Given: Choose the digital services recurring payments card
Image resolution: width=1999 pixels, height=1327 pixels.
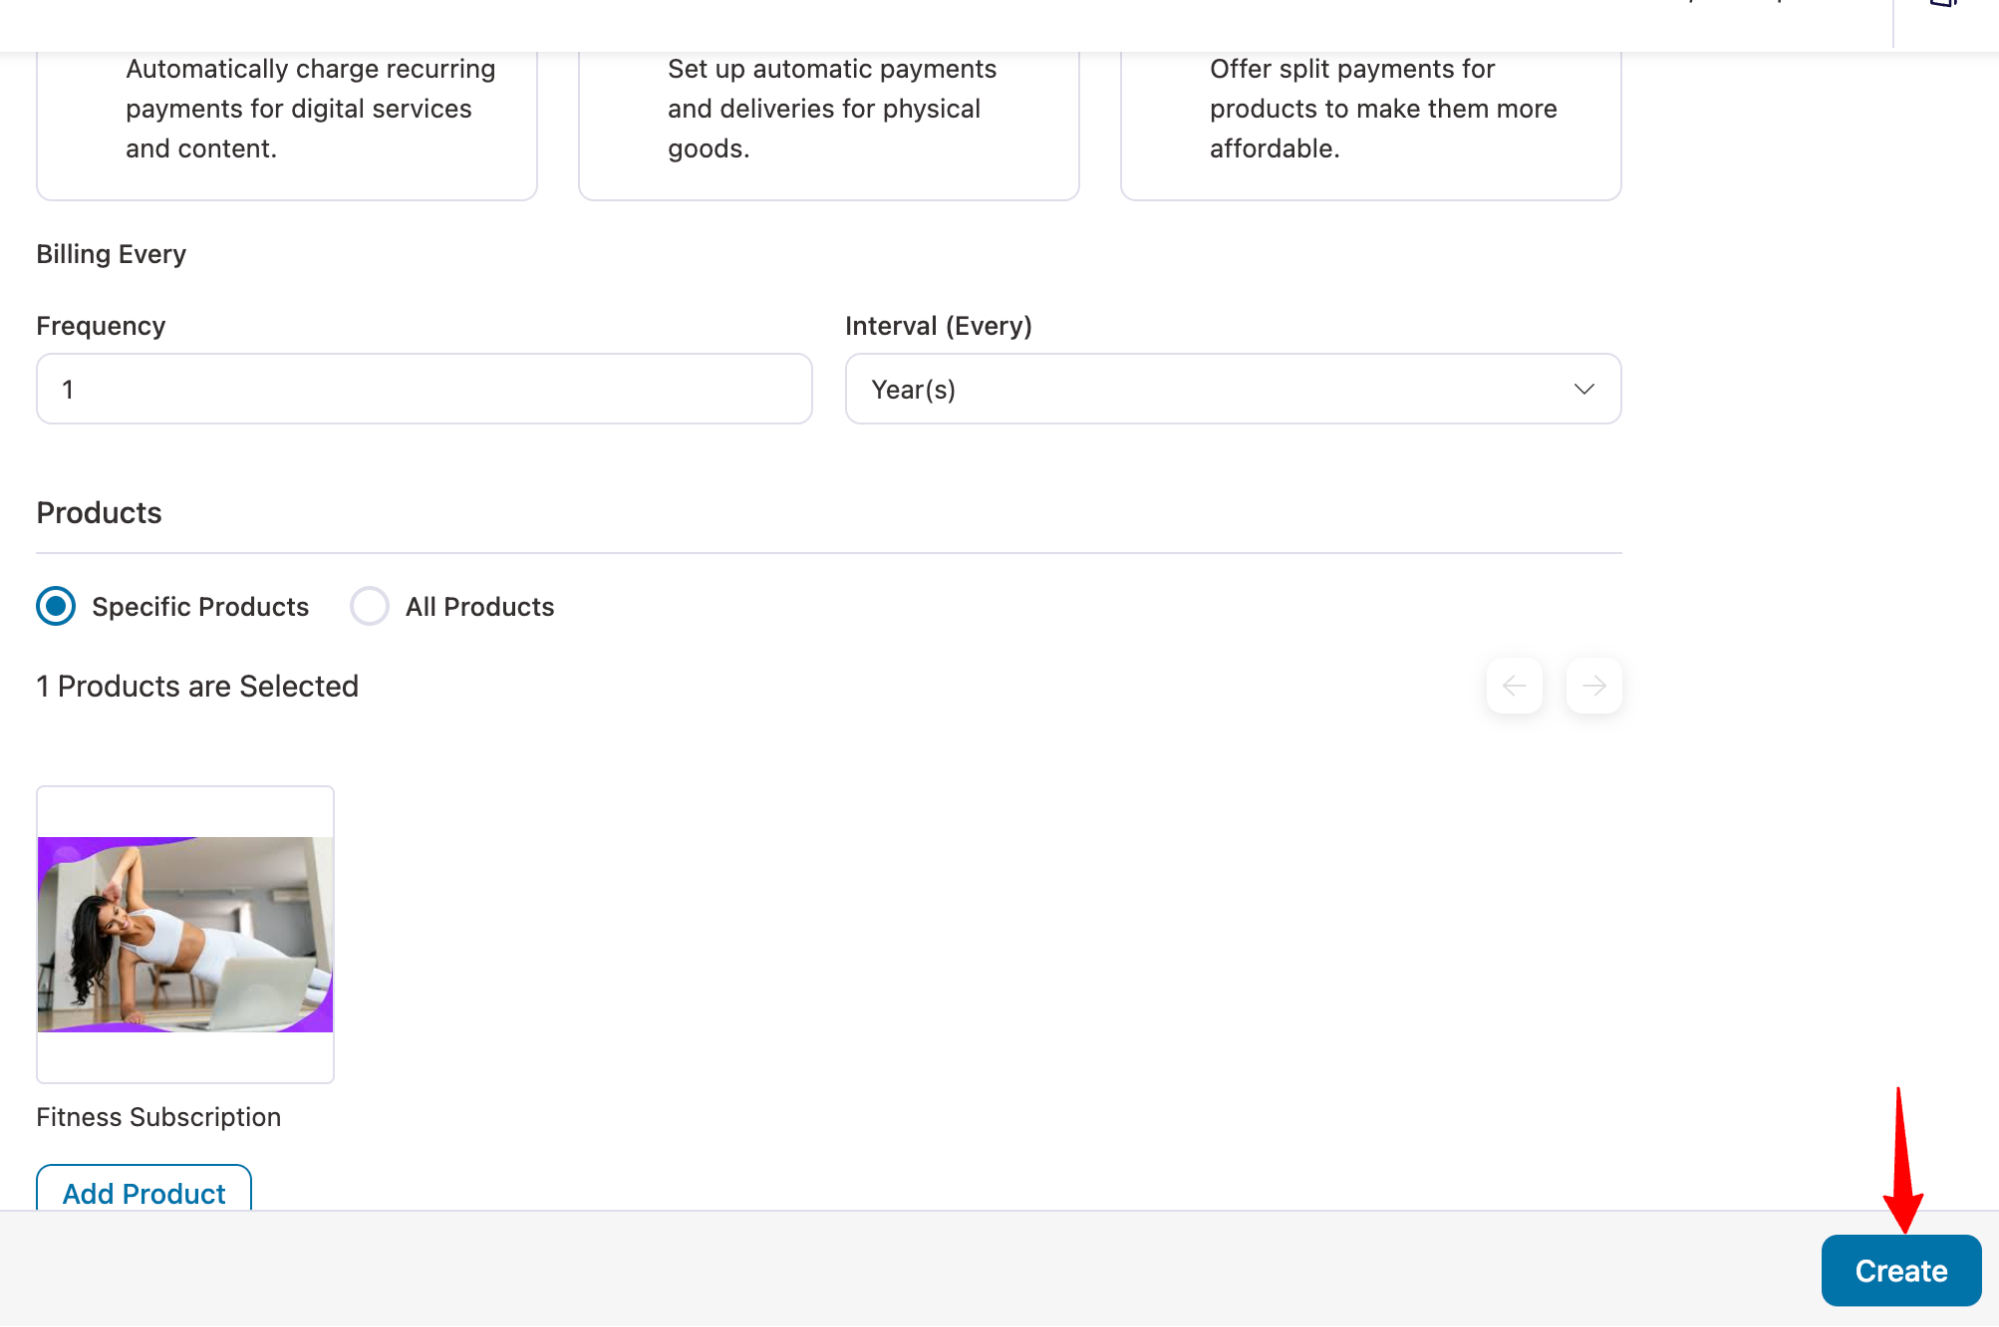Looking at the screenshot, I should [286, 108].
